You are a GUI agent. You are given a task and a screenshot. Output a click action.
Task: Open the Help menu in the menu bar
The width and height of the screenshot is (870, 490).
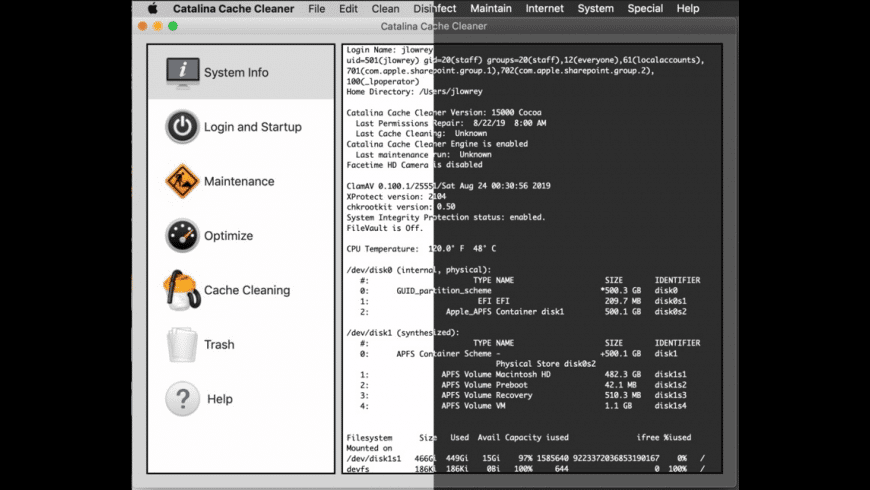[x=687, y=8]
